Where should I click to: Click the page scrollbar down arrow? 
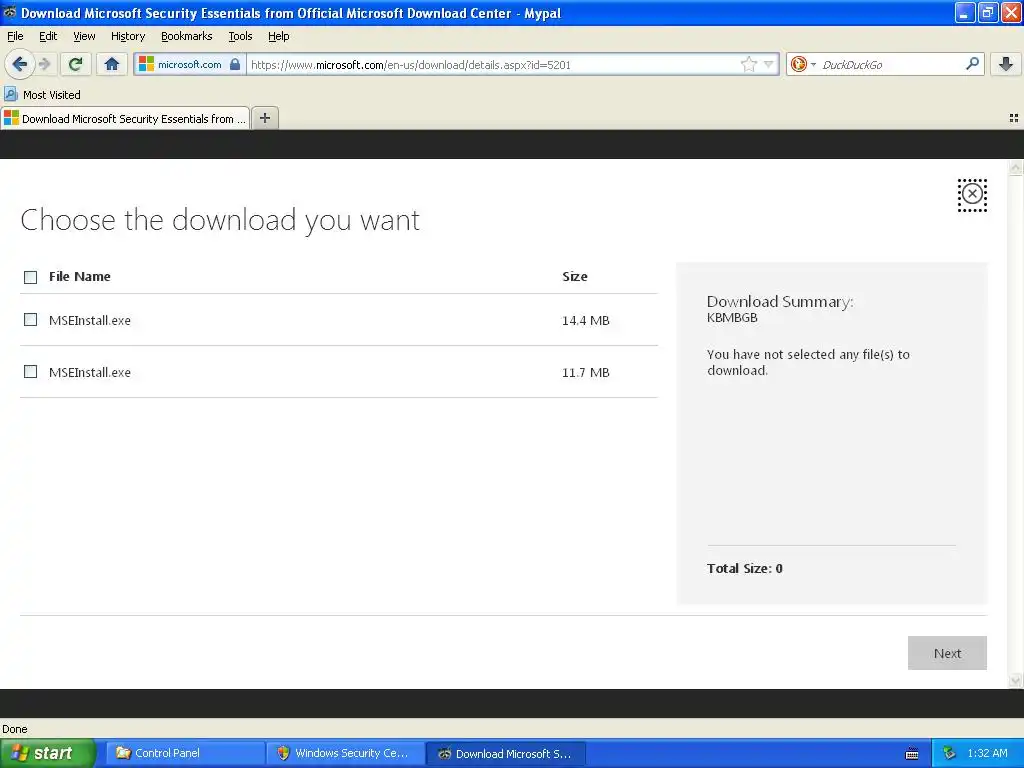1016,680
